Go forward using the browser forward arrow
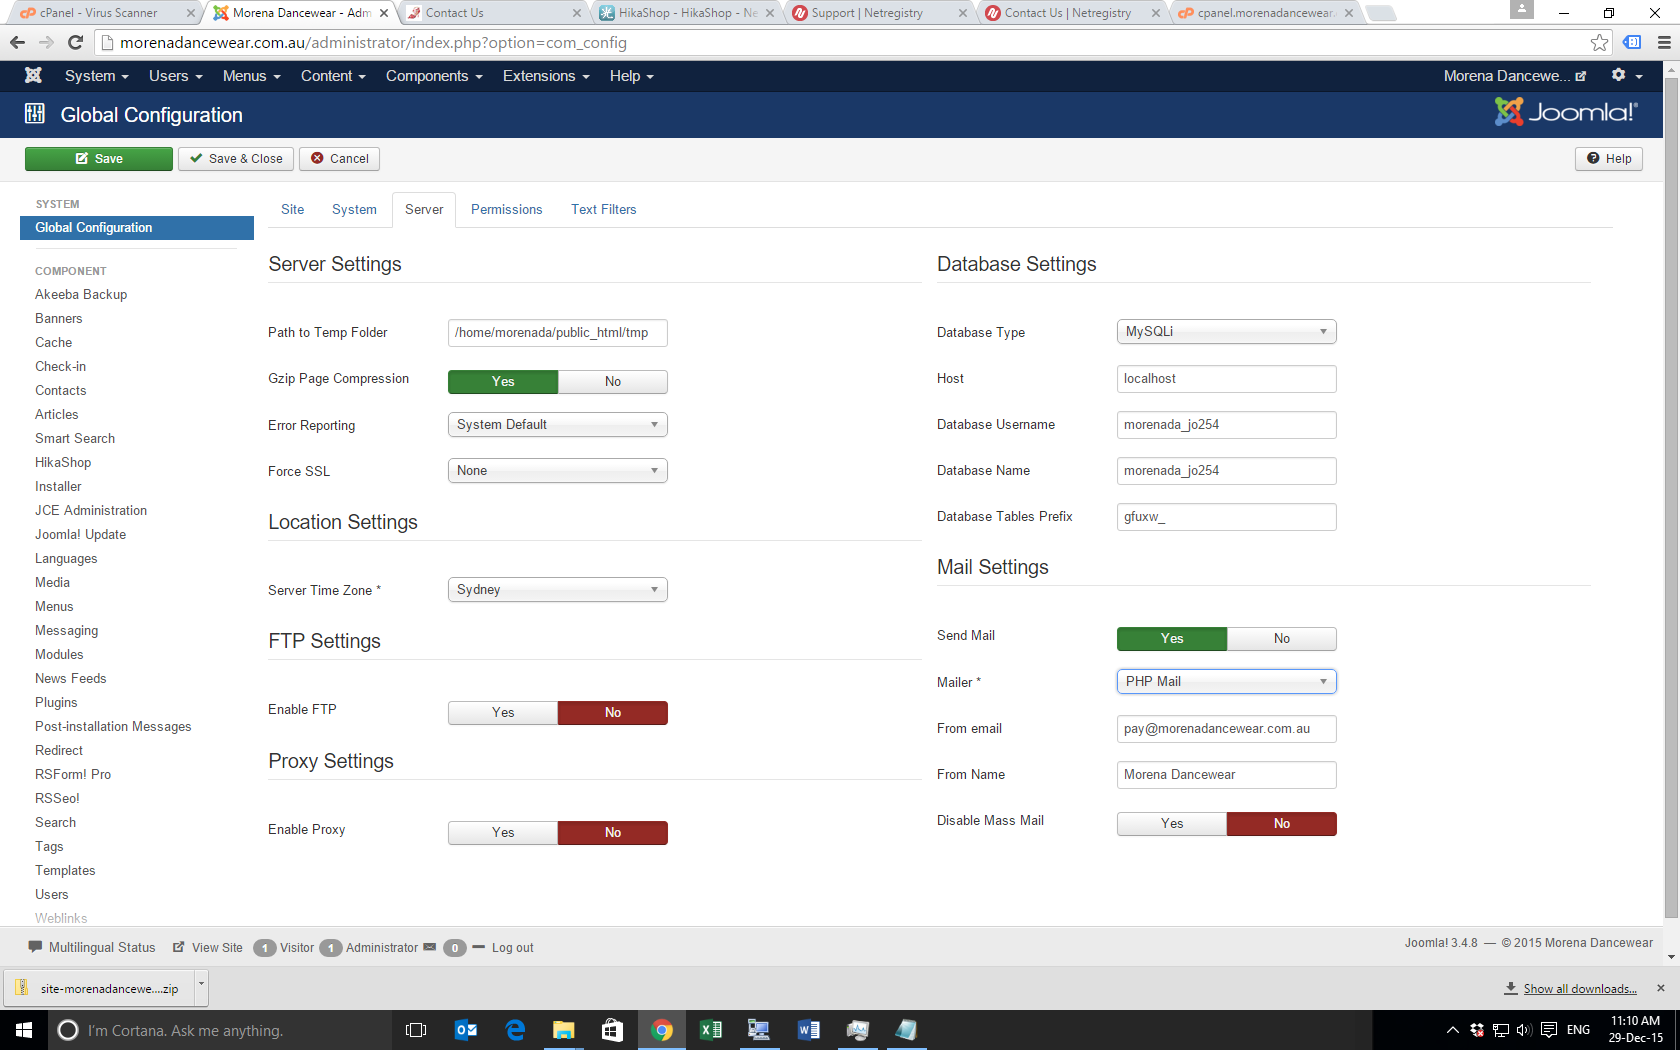 [x=46, y=43]
